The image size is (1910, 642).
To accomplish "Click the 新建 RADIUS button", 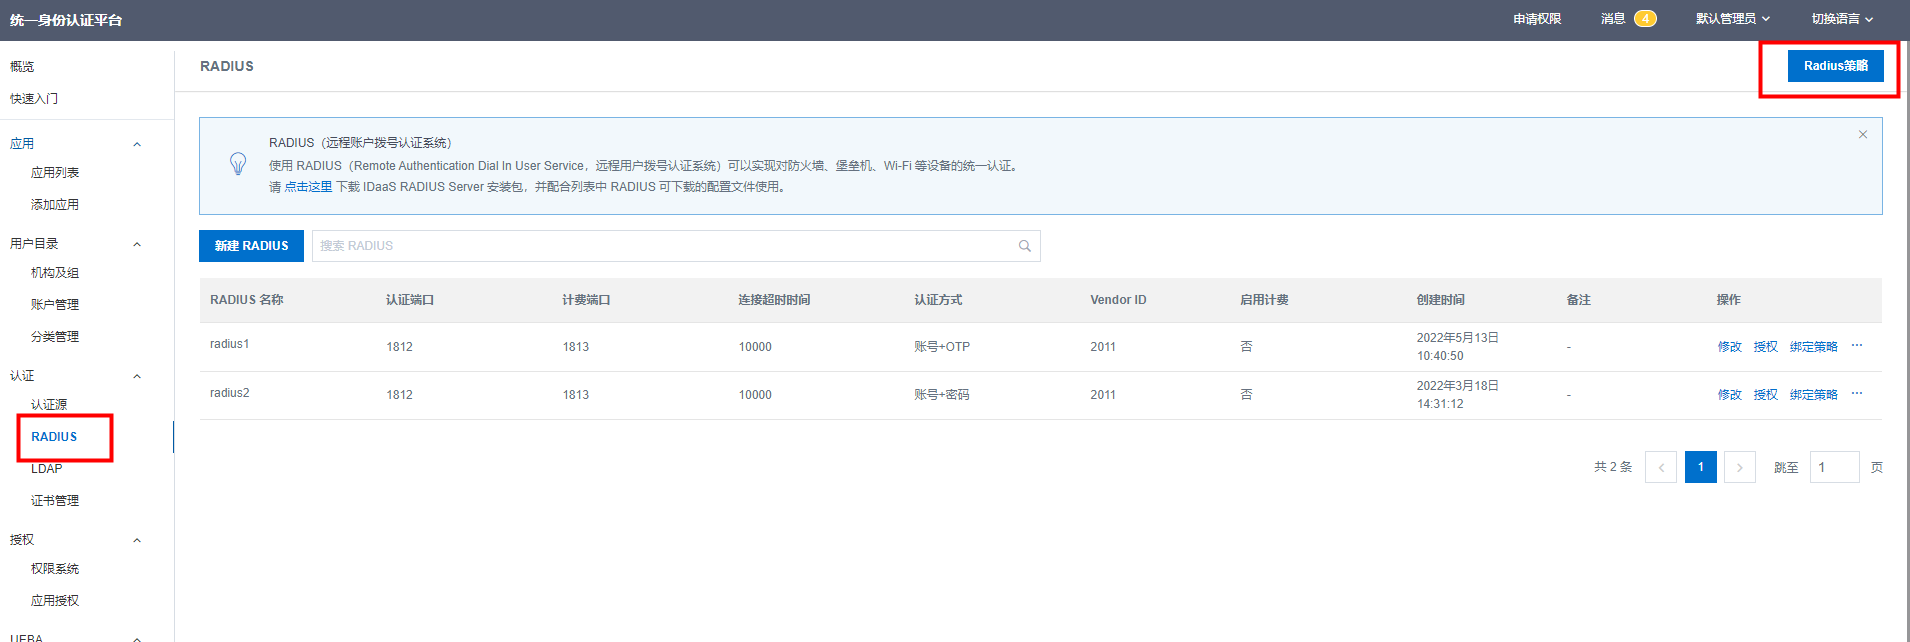I will coord(251,246).
